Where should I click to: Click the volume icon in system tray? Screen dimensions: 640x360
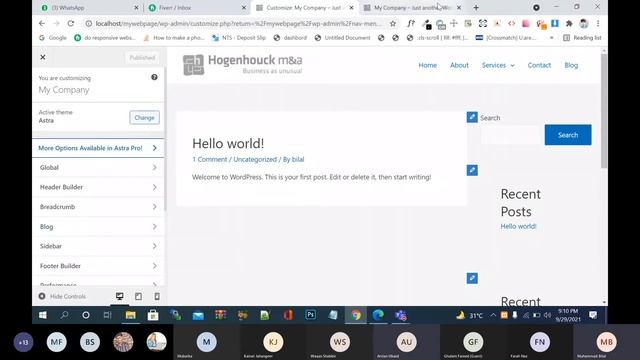click(x=547, y=315)
